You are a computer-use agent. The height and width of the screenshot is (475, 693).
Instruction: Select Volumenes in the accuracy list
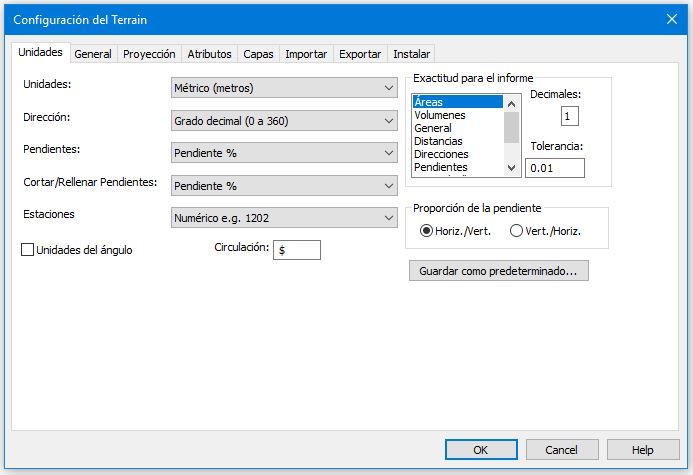pos(440,115)
